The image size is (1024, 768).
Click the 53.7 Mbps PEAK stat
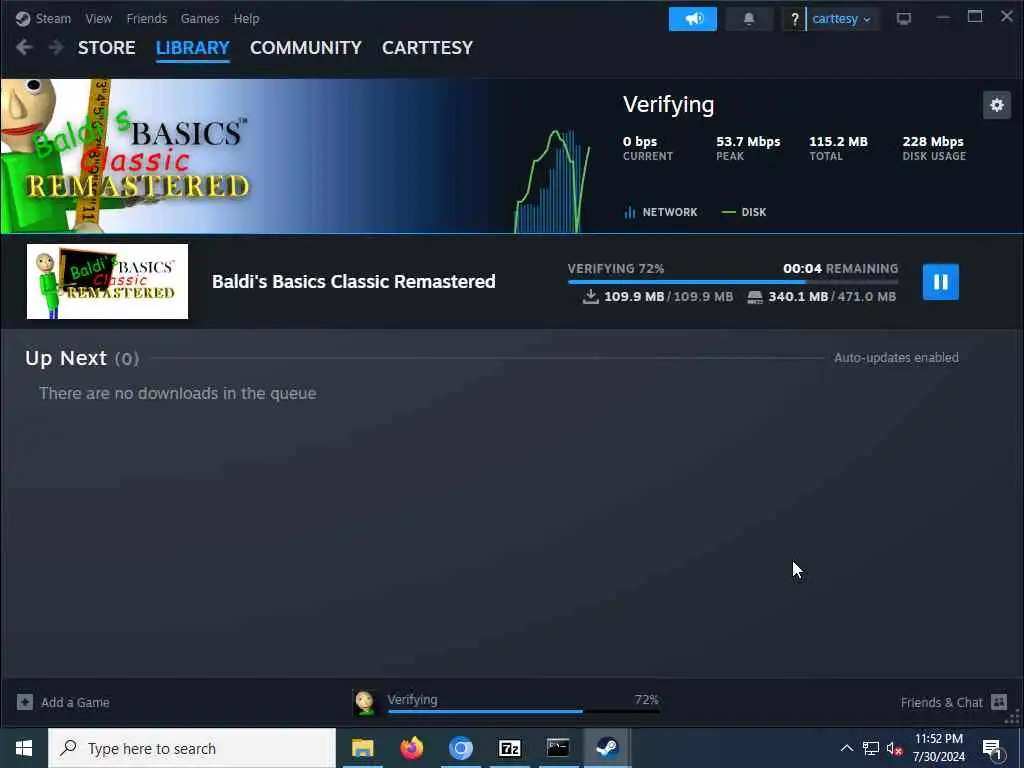[x=748, y=148]
